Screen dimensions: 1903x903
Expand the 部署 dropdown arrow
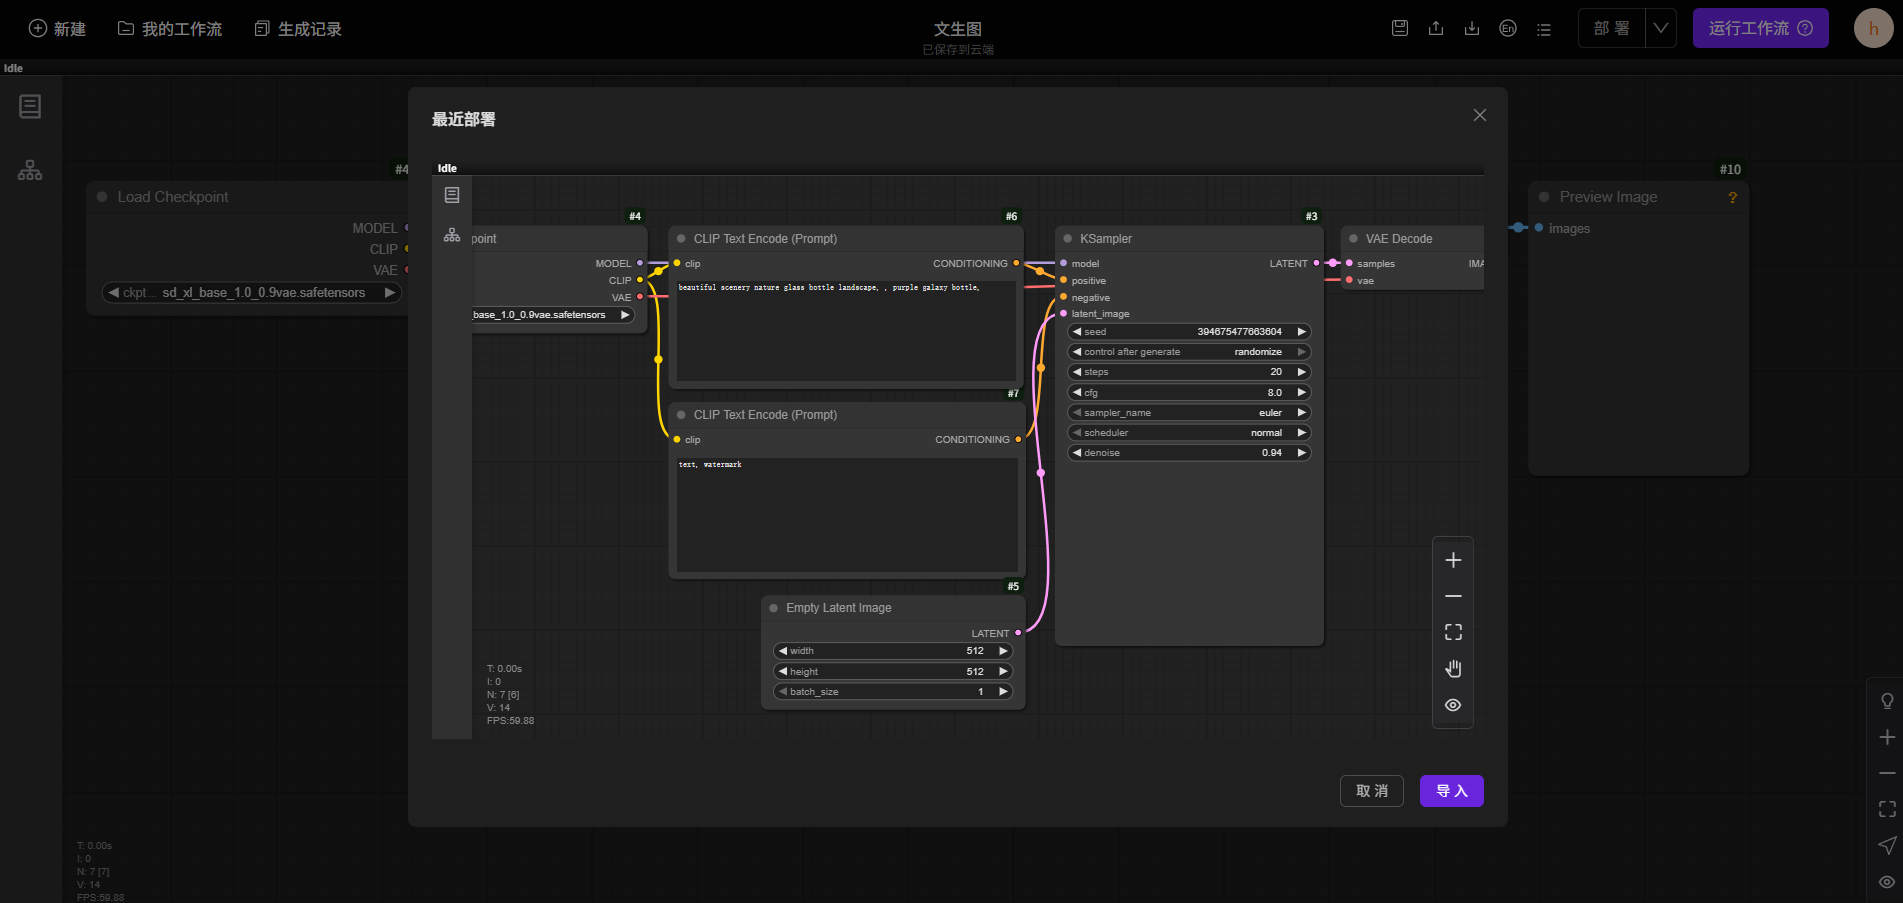coord(1660,28)
